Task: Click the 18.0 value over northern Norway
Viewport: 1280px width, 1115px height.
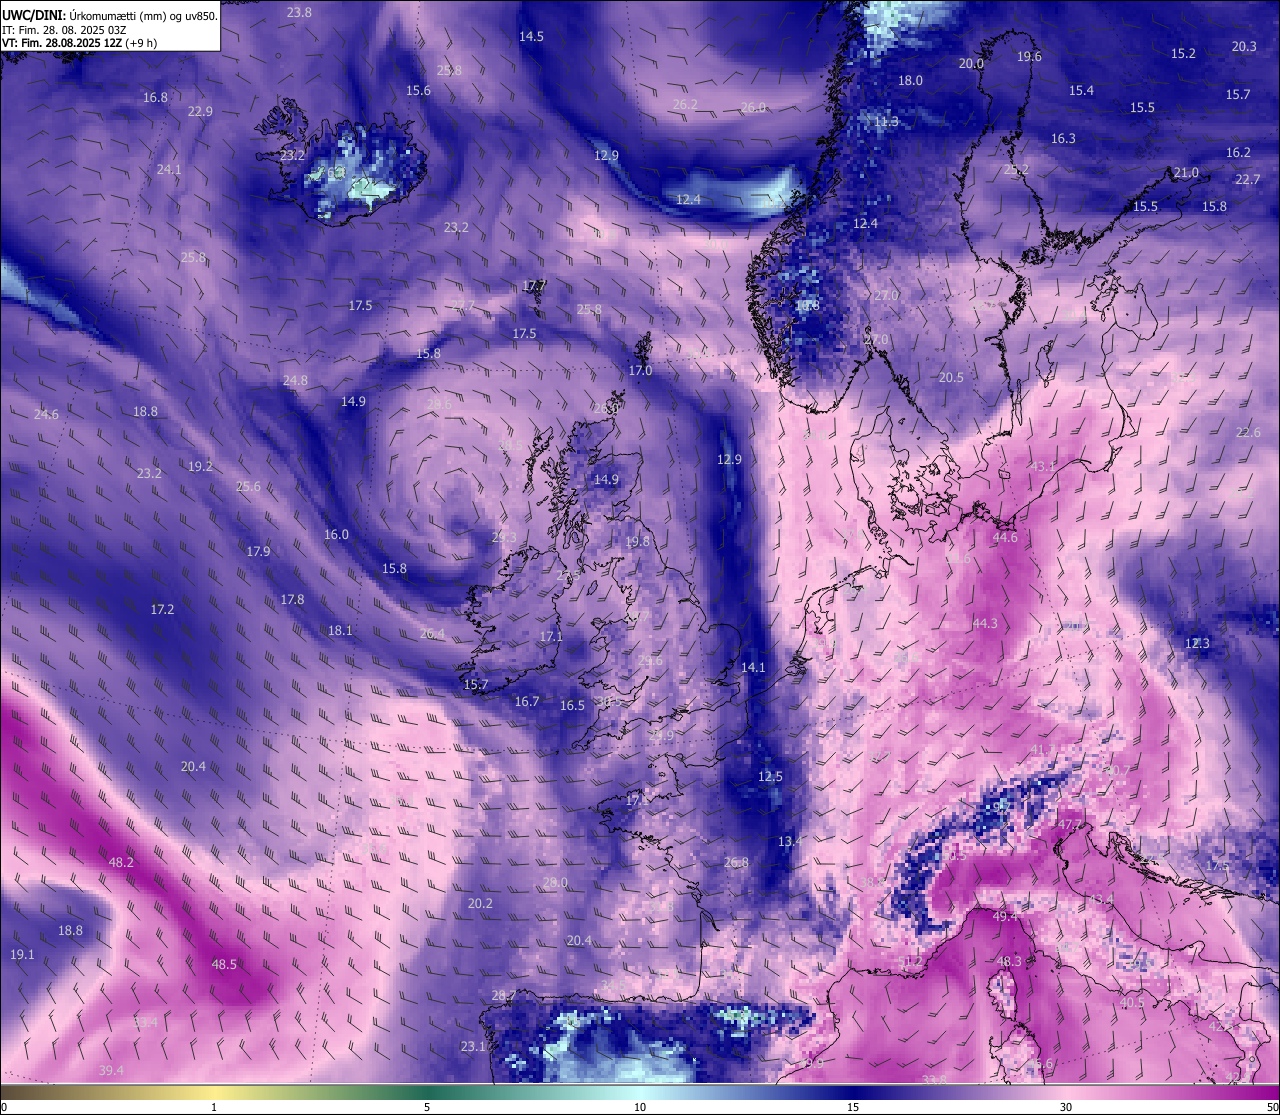Action: coord(910,80)
